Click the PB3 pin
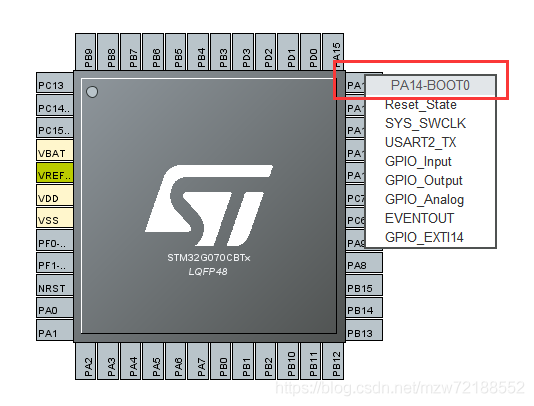This screenshot has height=406, width=534. (221, 52)
